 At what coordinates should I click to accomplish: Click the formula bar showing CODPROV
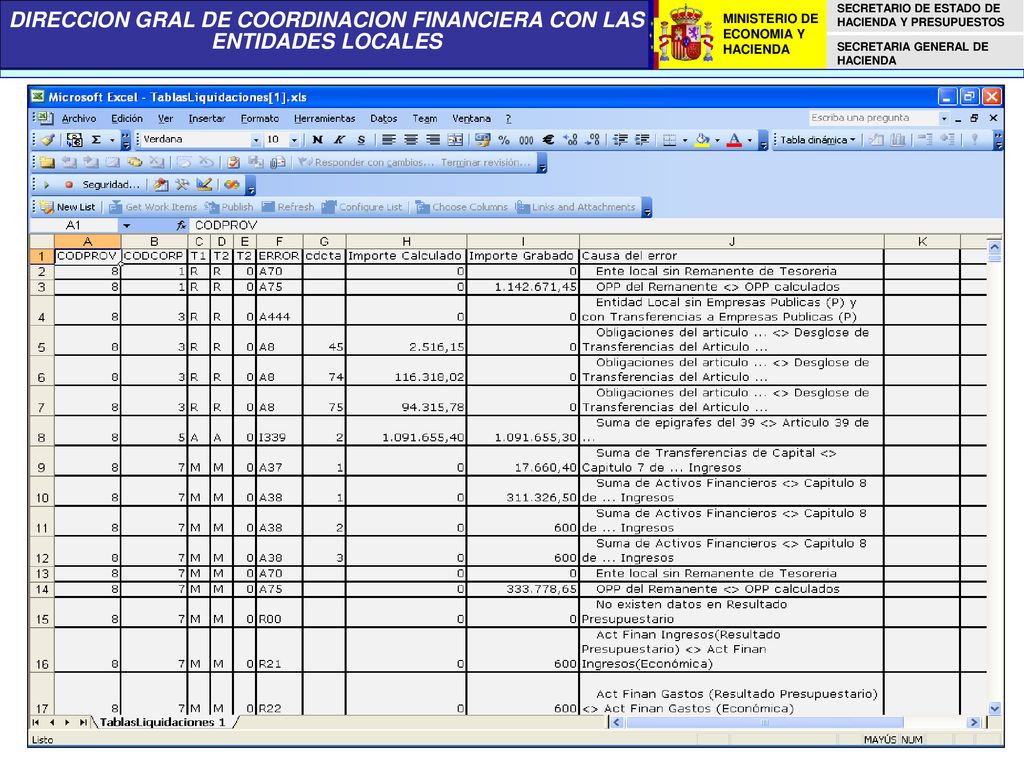coord(594,225)
